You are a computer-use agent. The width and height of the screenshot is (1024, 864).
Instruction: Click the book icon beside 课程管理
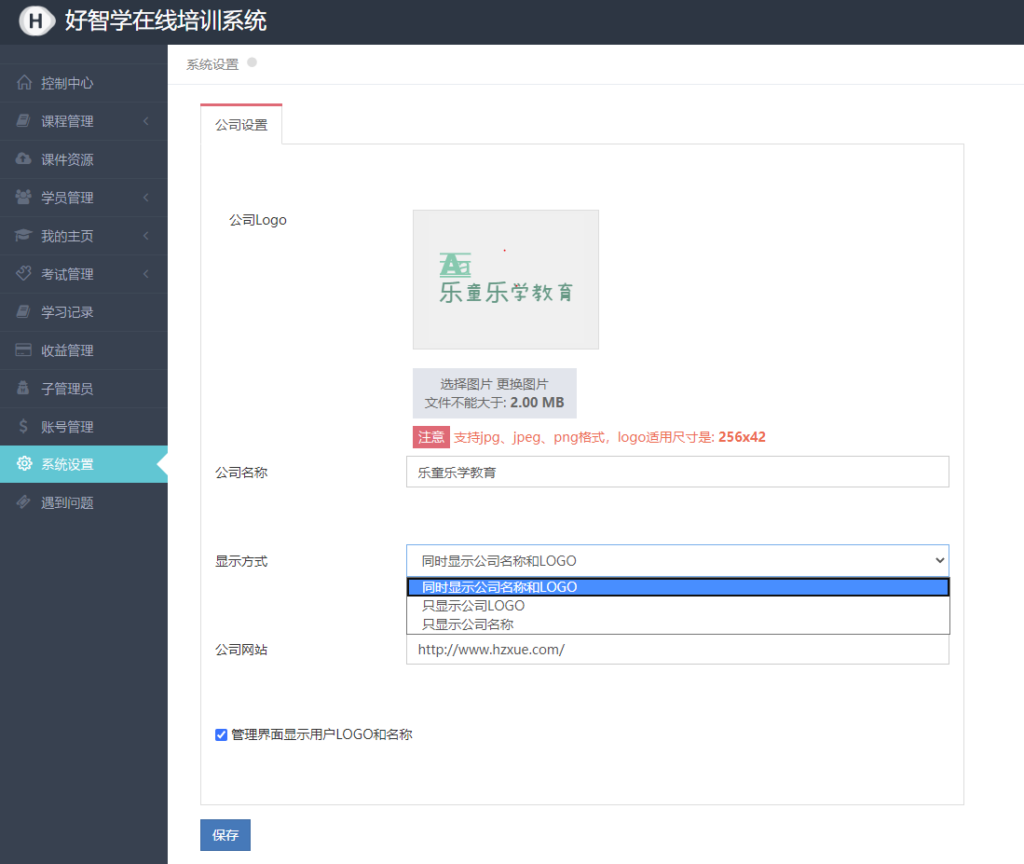(x=24, y=121)
